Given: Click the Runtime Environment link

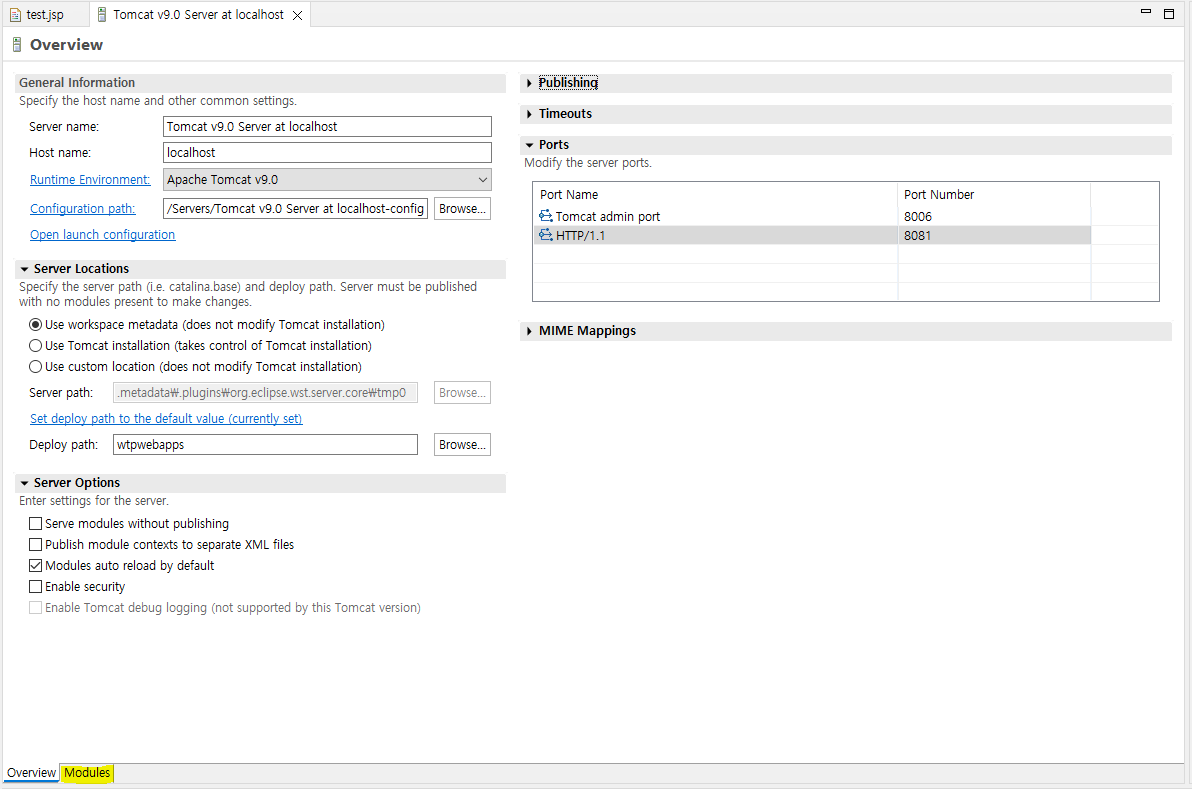Looking at the screenshot, I should (x=90, y=180).
